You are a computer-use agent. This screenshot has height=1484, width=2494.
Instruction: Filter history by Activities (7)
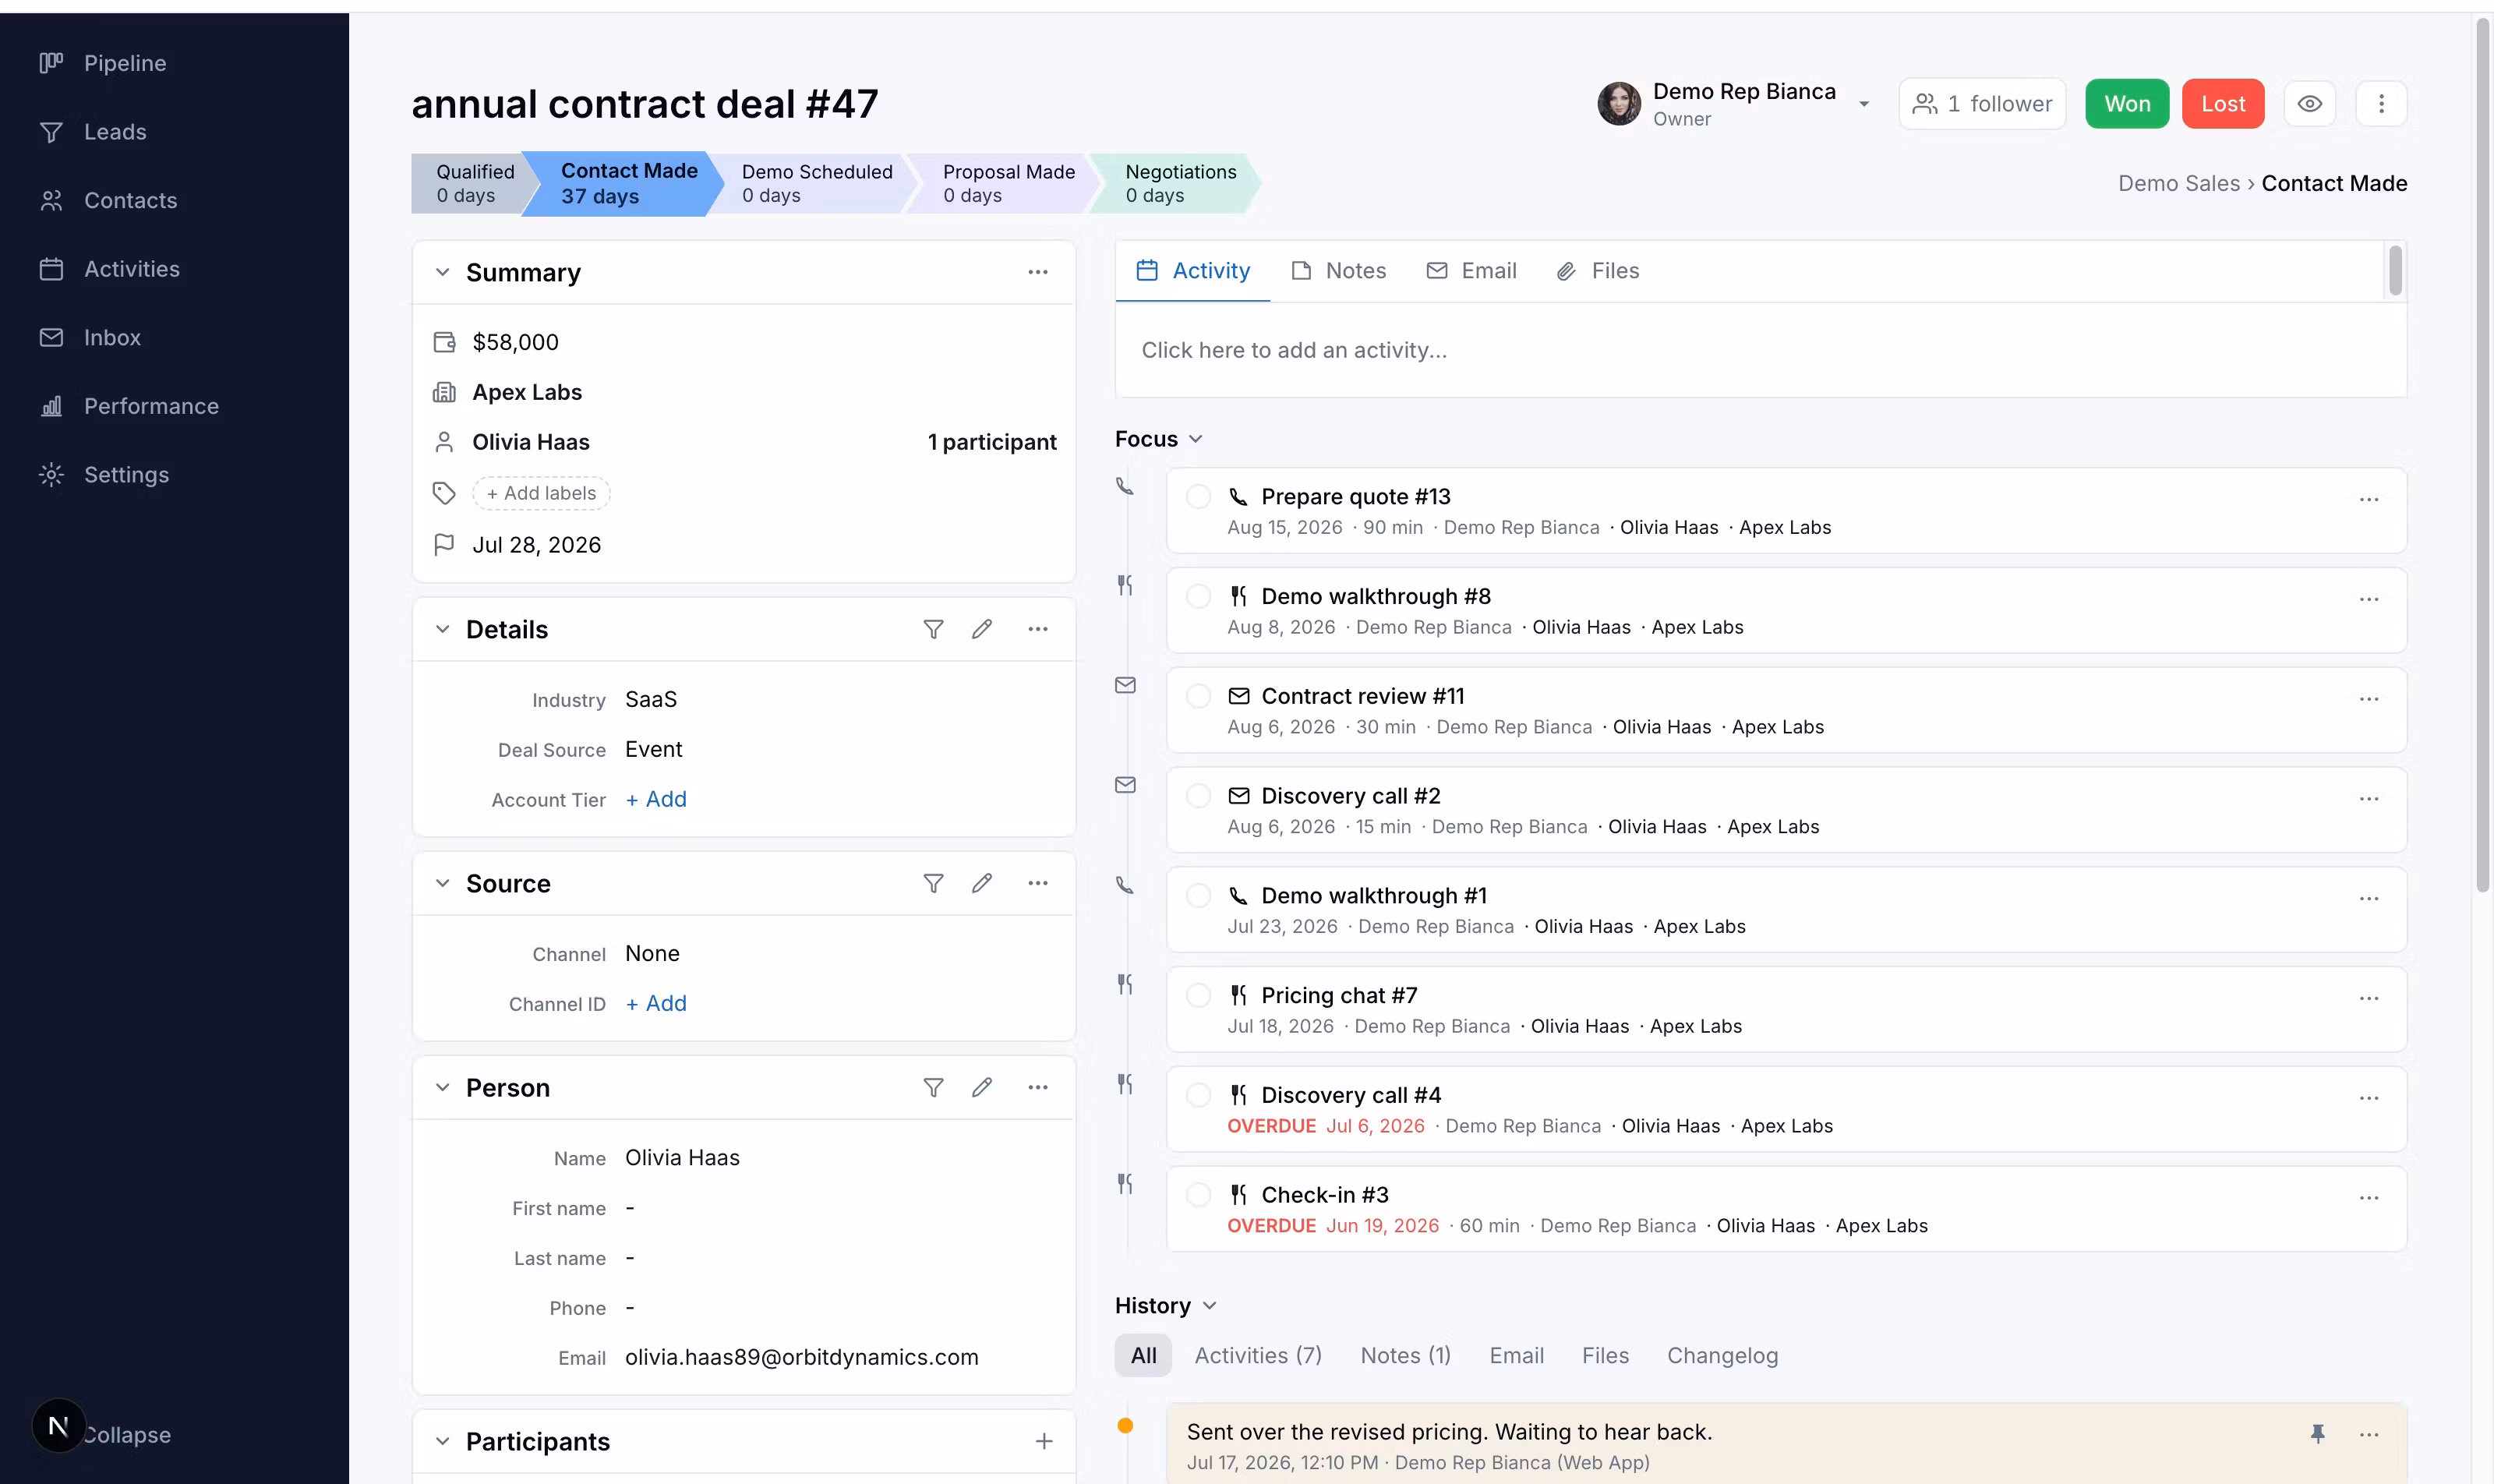pyautogui.click(x=1258, y=1356)
